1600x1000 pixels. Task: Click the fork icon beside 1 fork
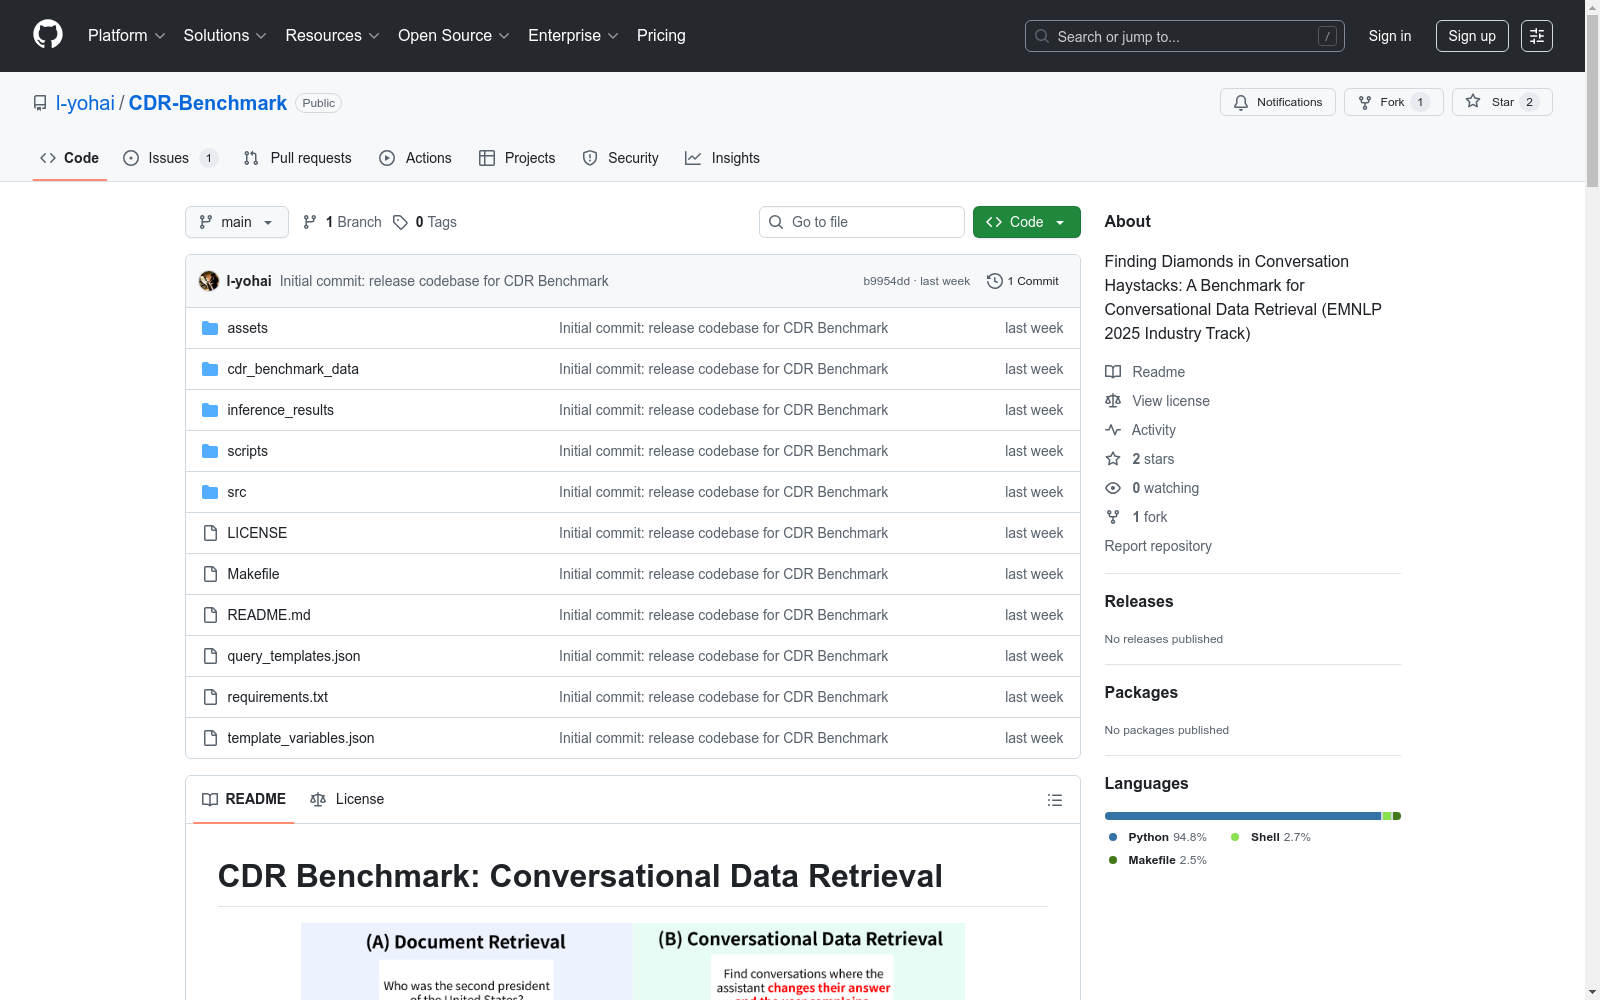pos(1113,517)
